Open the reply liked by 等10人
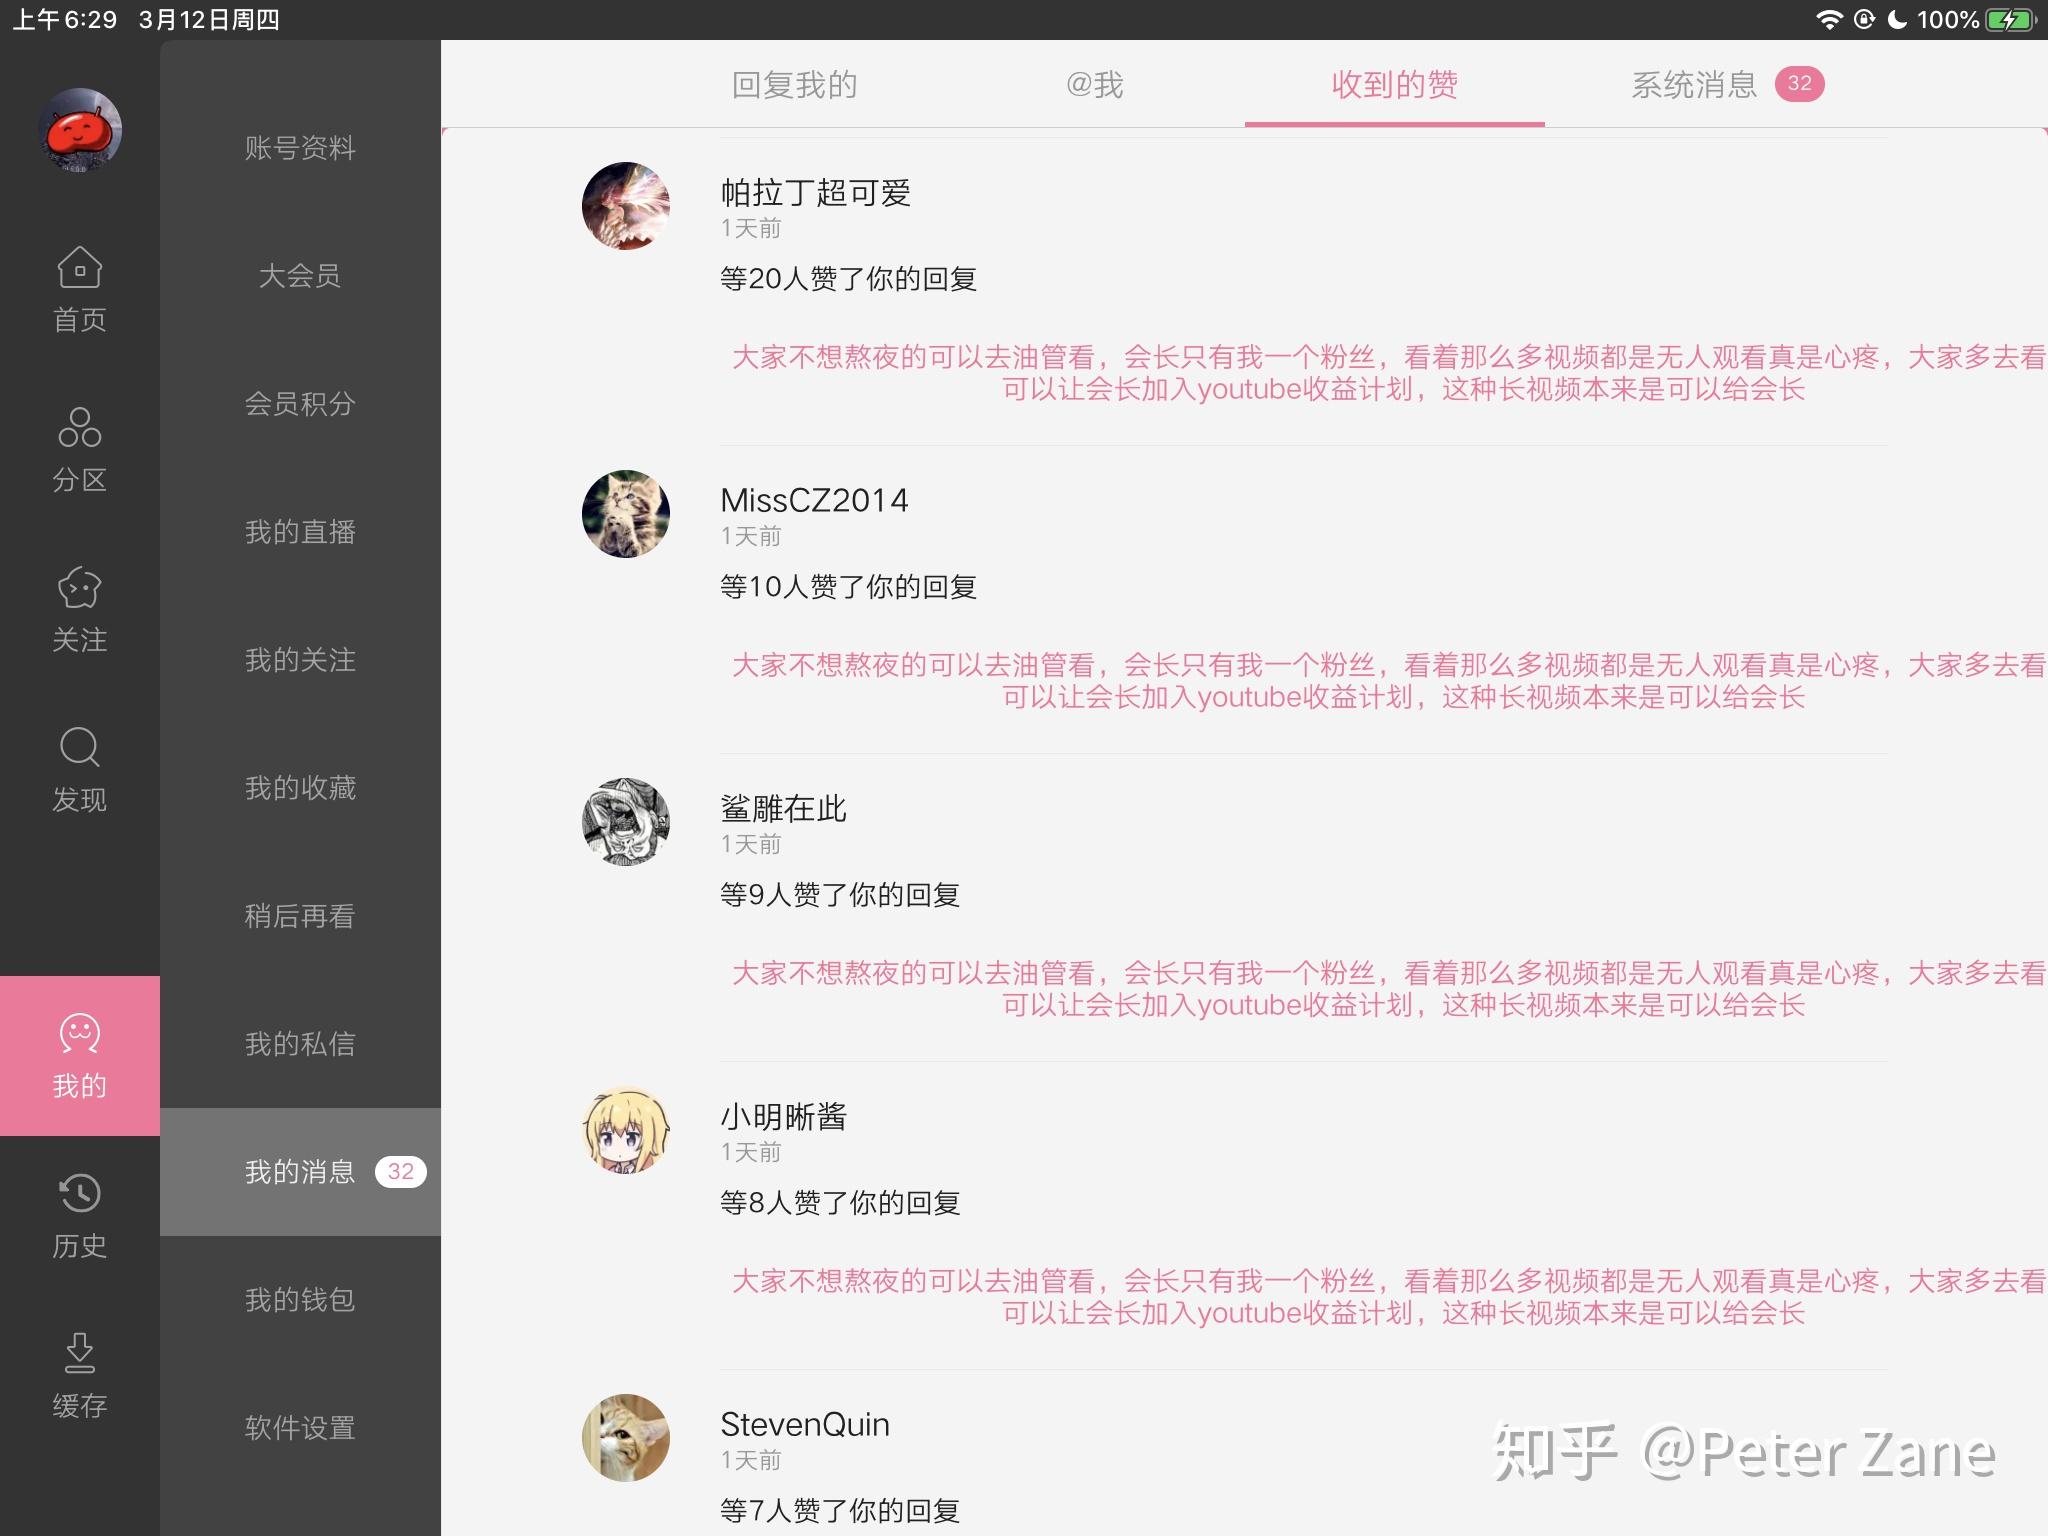This screenshot has height=1536, width=2048. [x=1388, y=681]
